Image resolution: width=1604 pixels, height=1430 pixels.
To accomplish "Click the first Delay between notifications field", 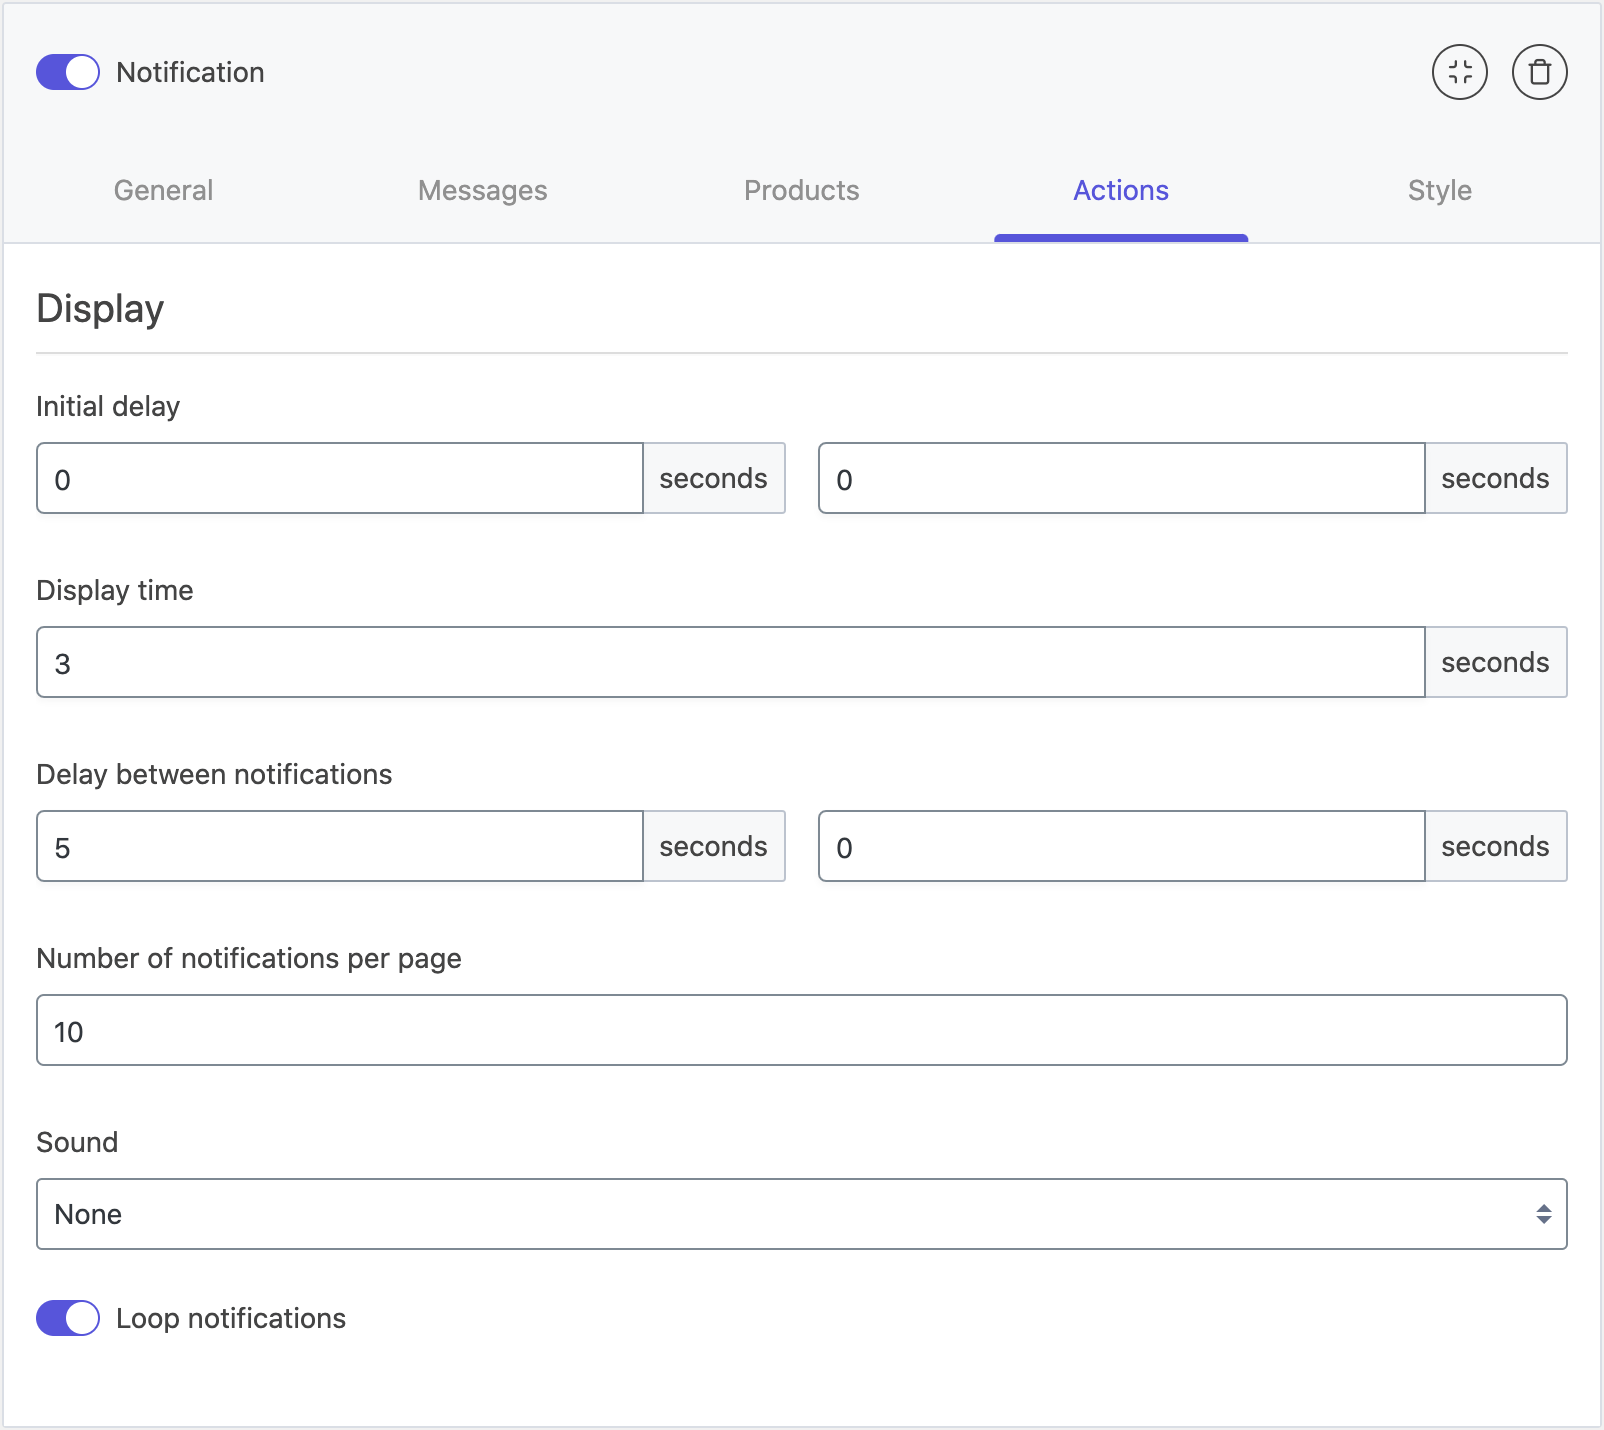I will 340,846.
